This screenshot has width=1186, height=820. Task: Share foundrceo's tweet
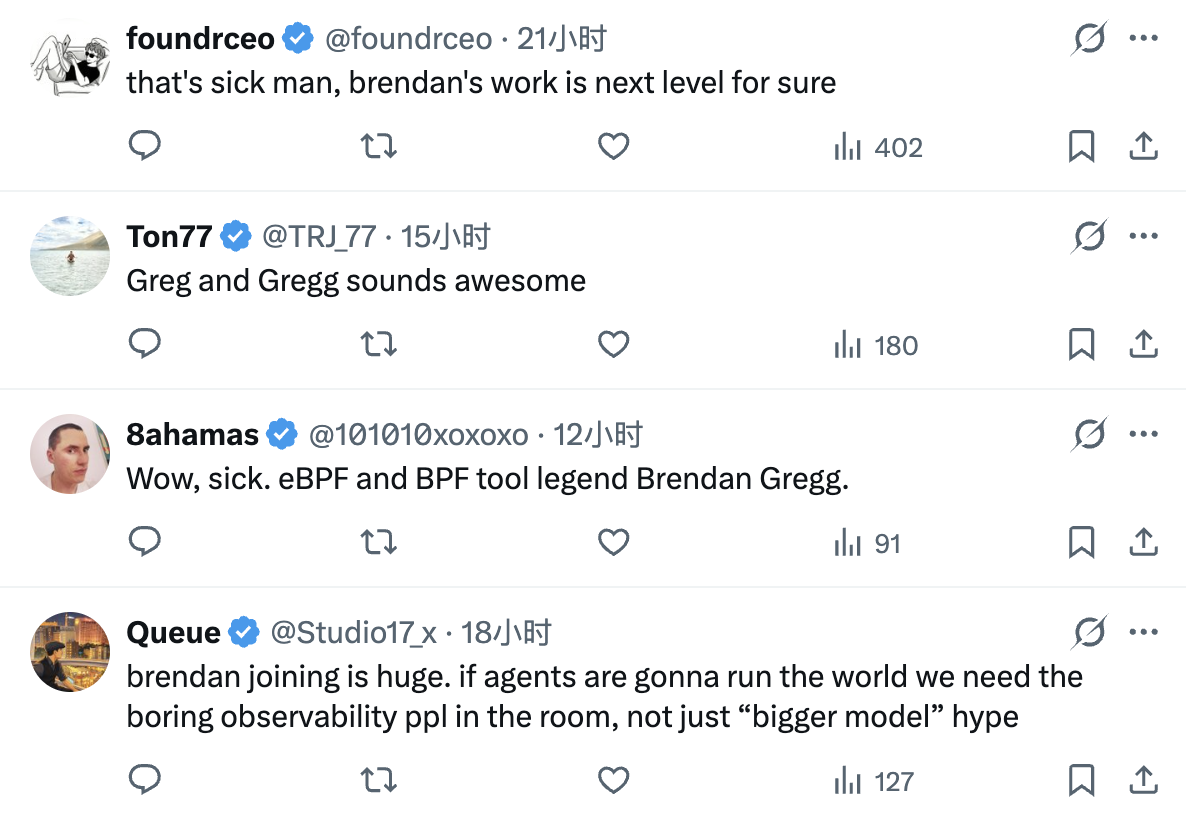click(x=1143, y=147)
